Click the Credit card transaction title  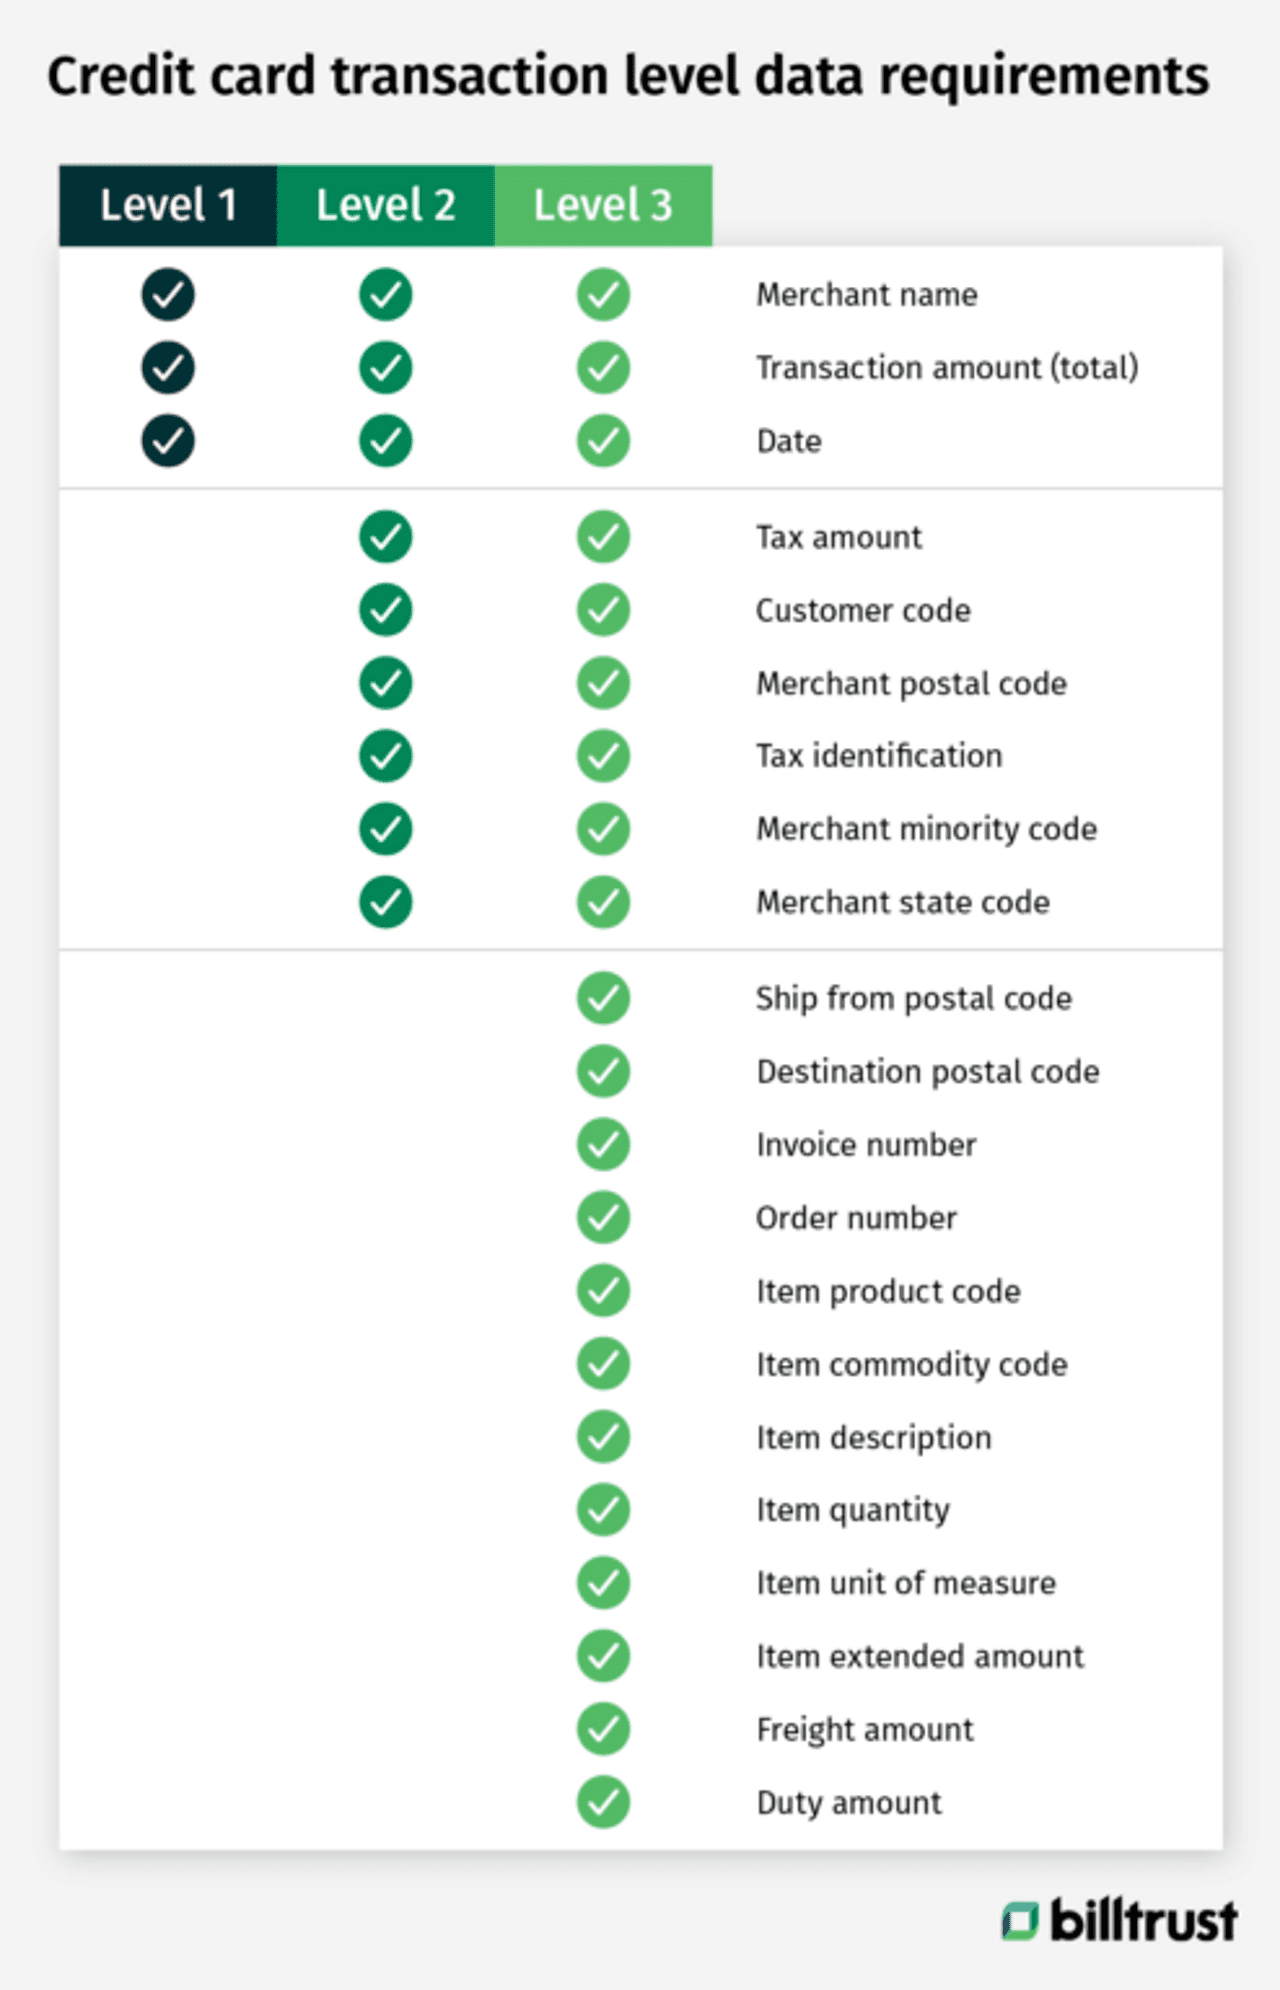tap(628, 77)
